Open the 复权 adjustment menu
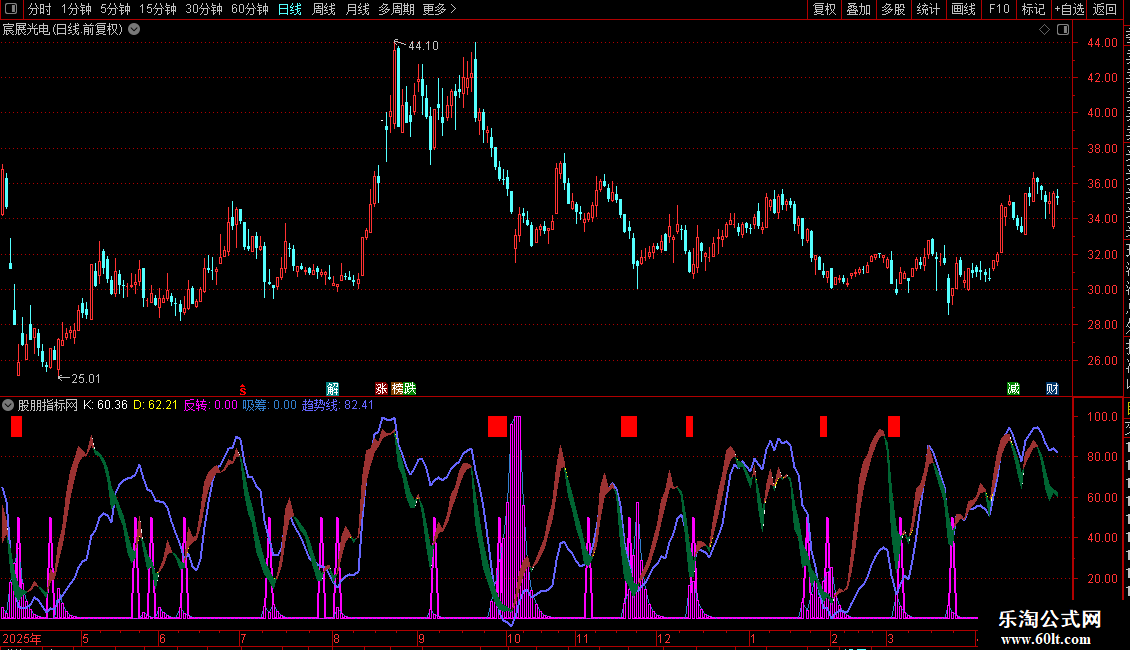 tap(824, 9)
